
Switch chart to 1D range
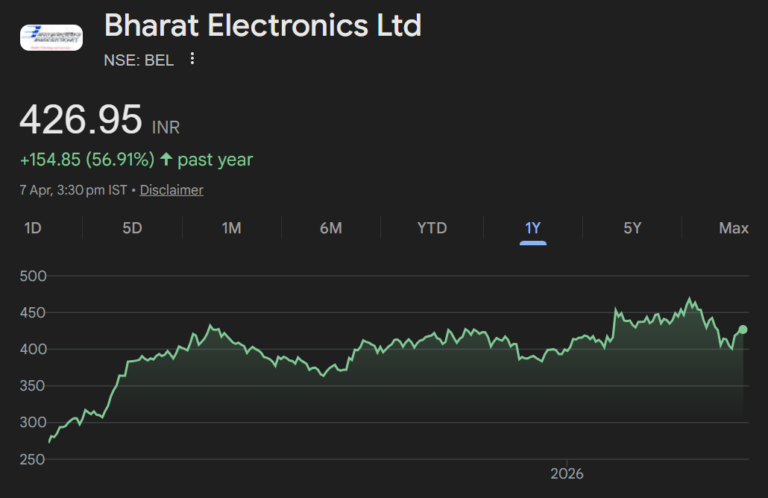(x=33, y=228)
